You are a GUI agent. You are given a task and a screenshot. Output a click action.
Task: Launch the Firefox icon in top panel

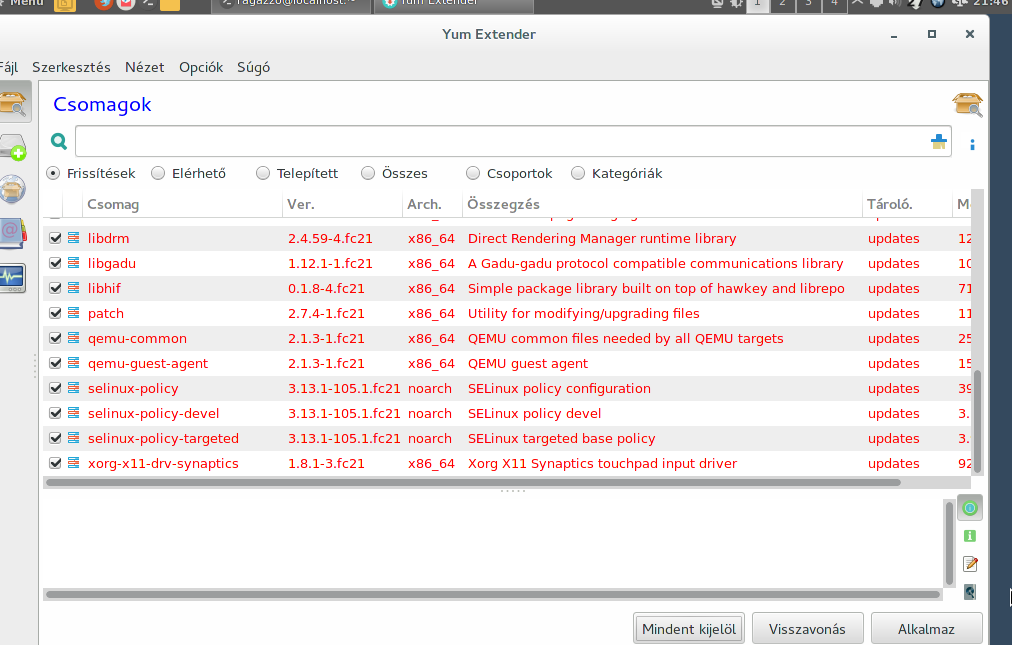pyautogui.click(x=103, y=4)
